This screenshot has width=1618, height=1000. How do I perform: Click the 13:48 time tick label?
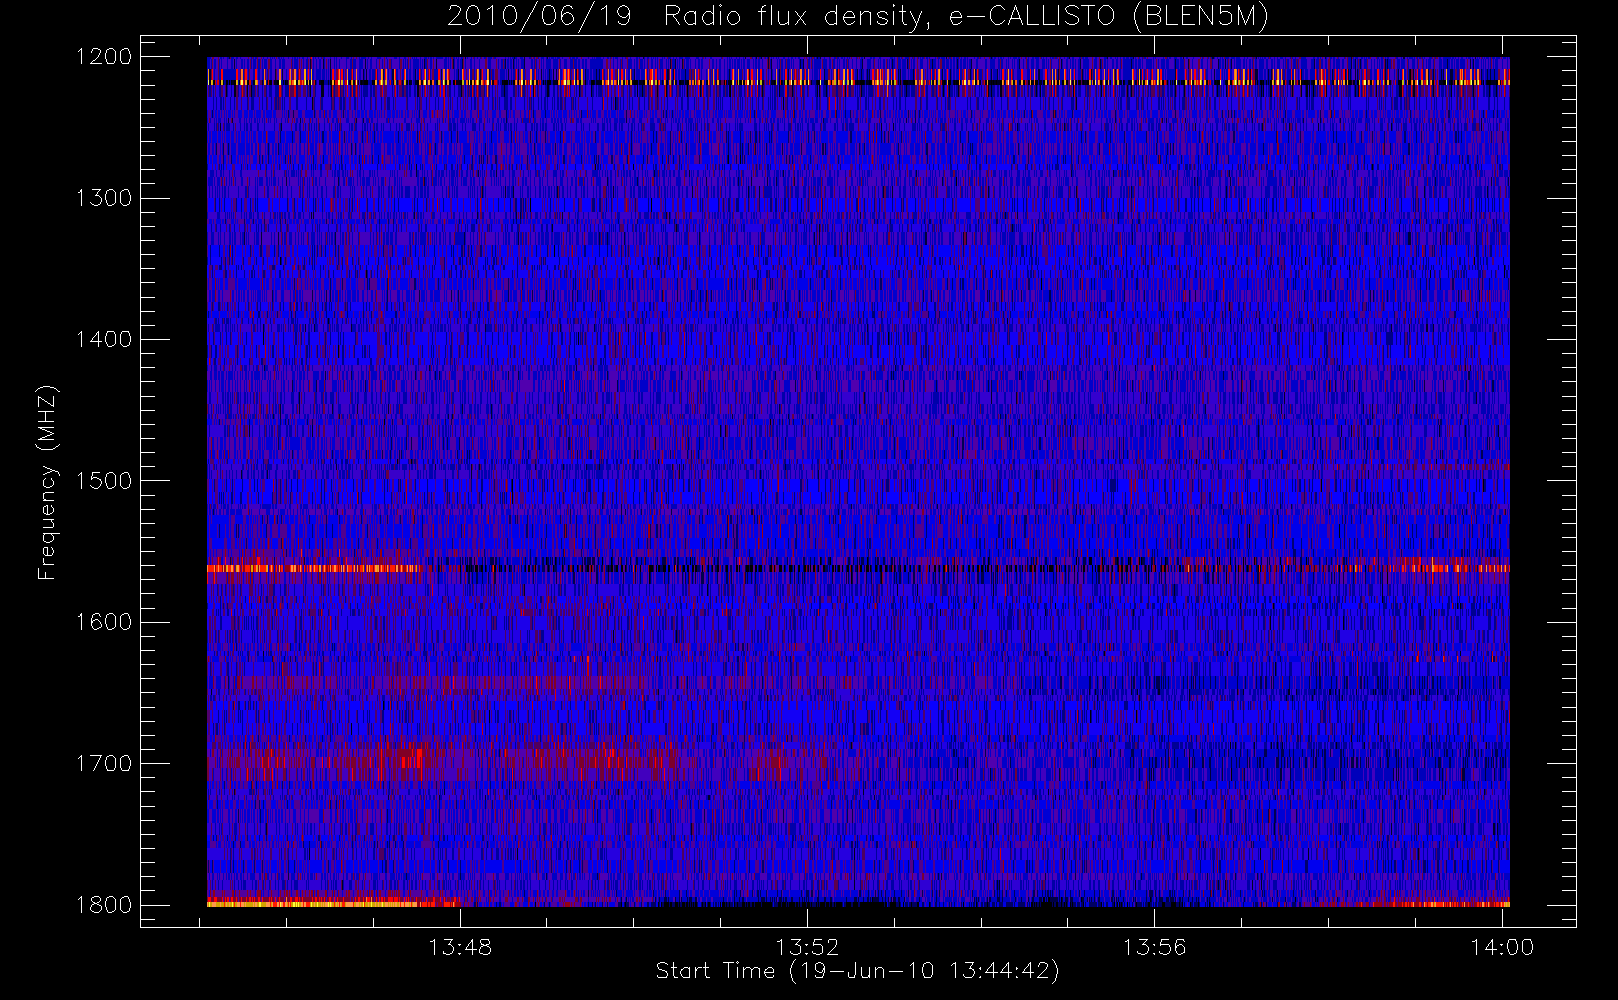(x=460, y=947)
